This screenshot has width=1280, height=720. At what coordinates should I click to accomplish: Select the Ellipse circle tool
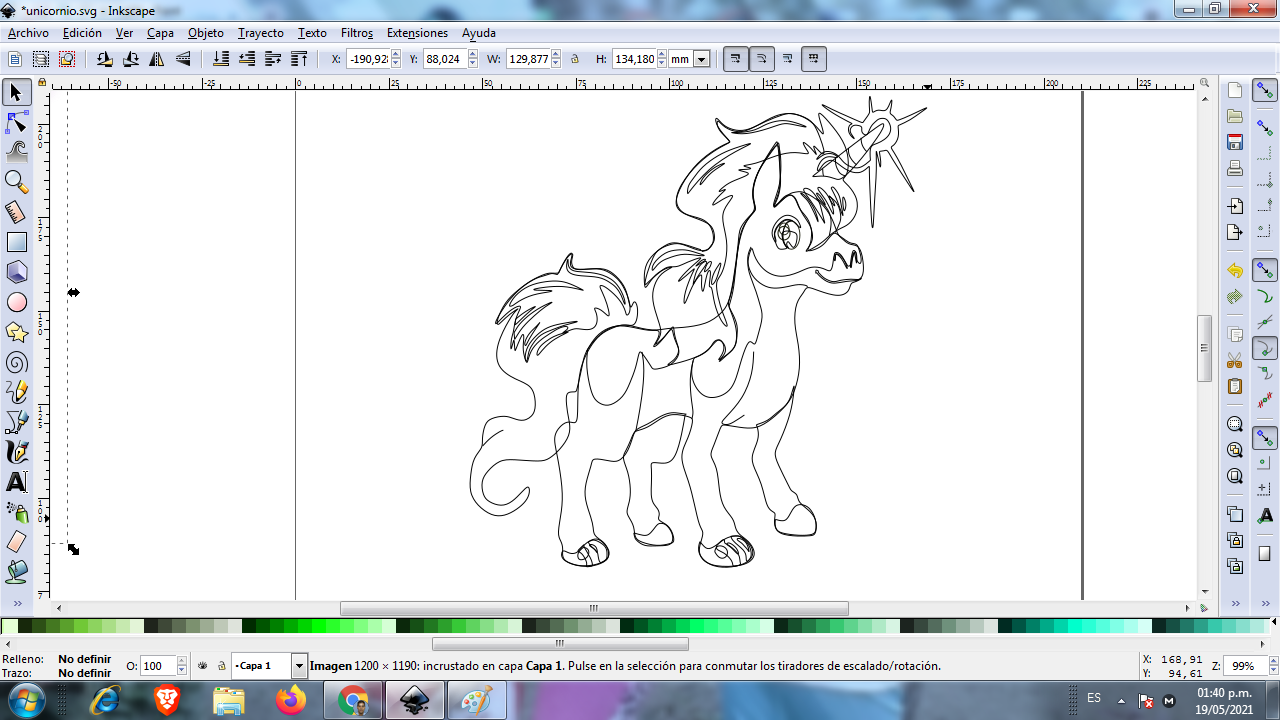pos(16,302)
